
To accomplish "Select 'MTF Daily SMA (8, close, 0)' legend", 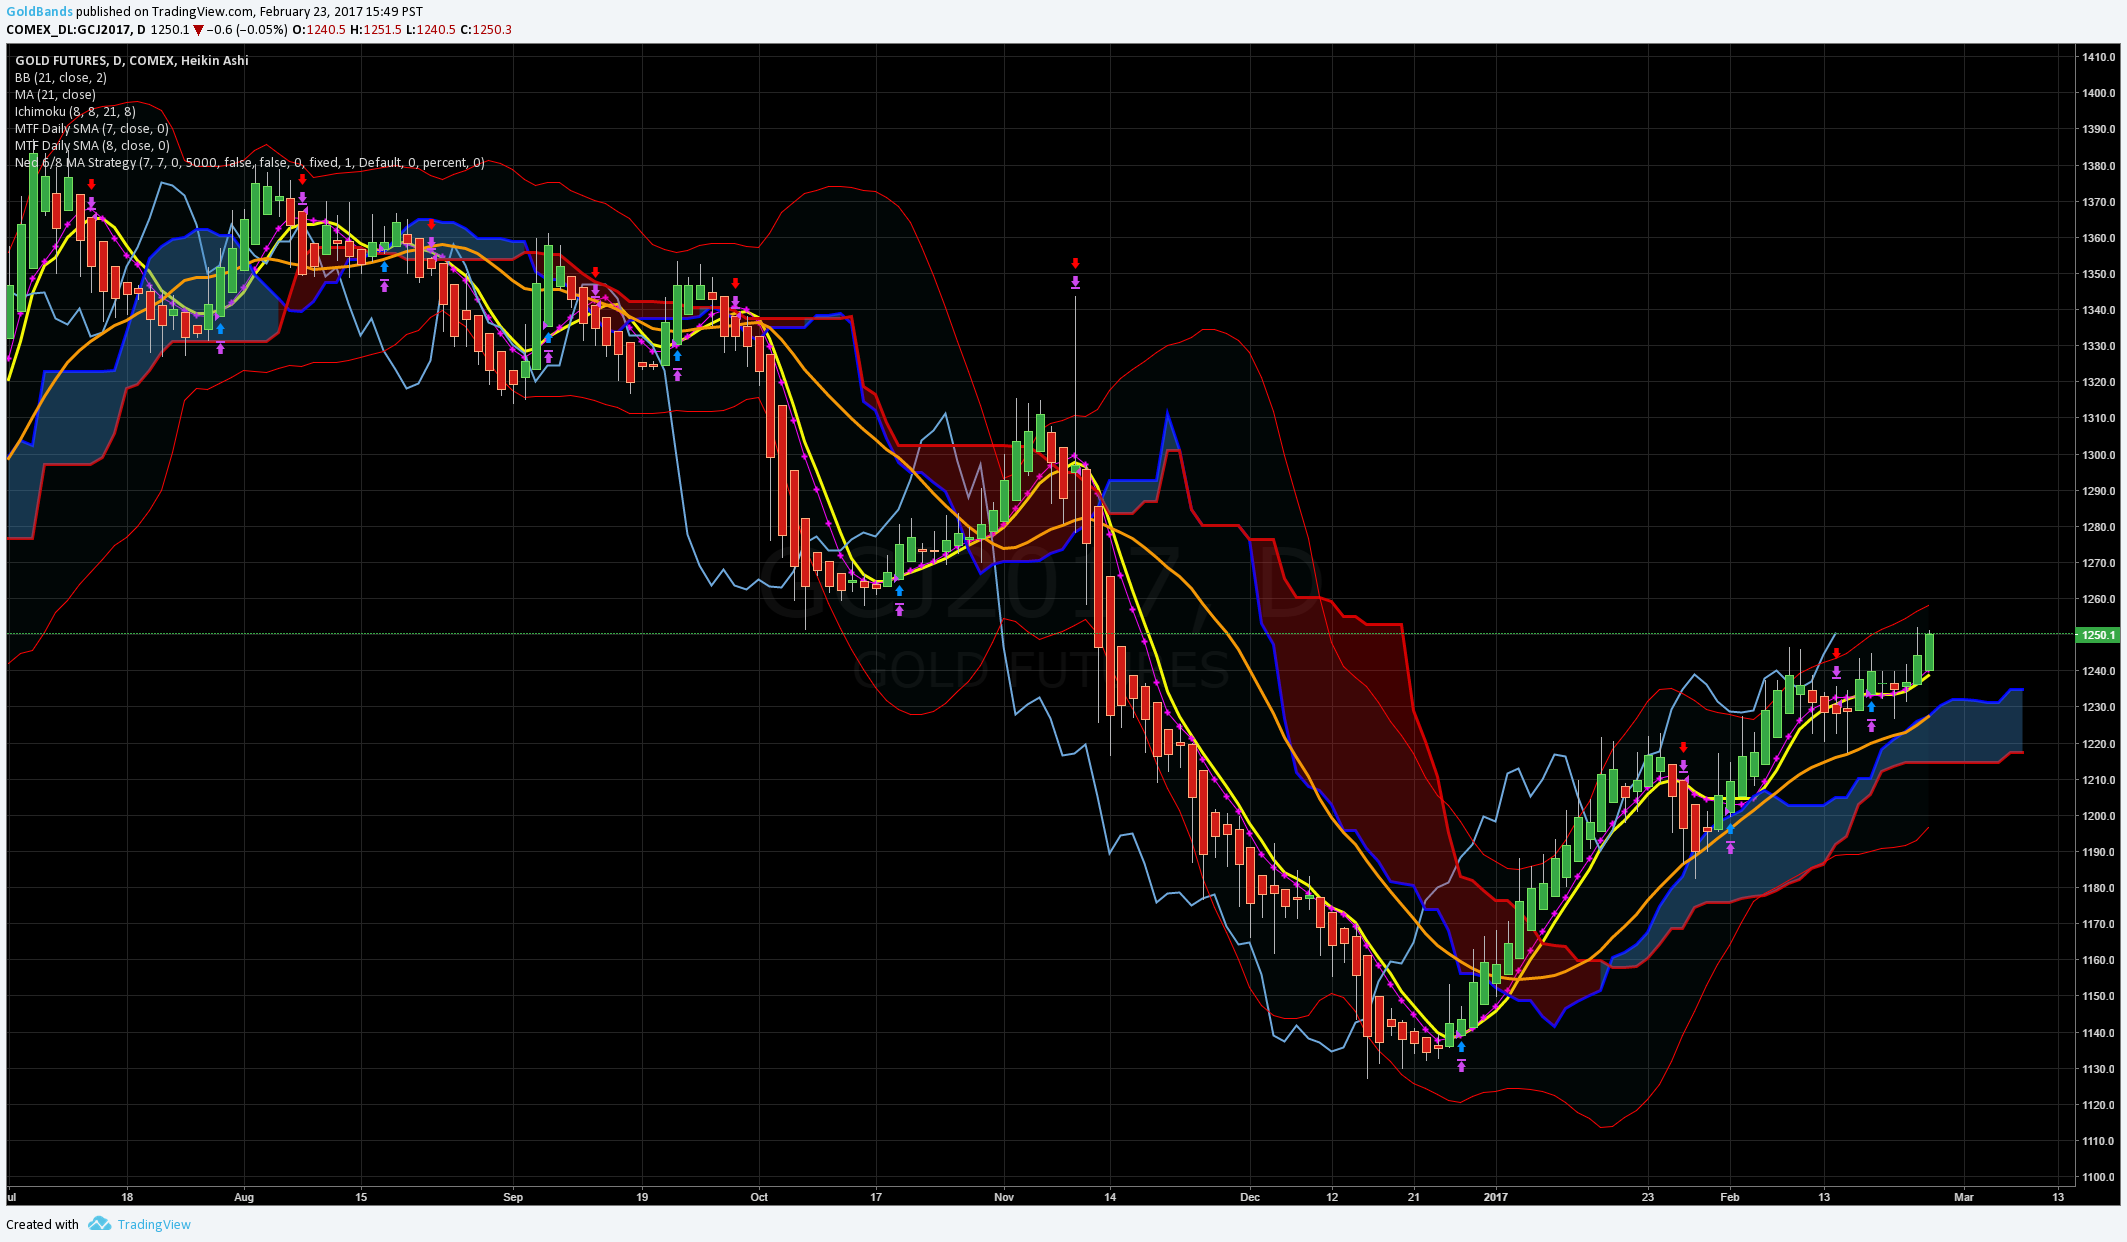I will [92, 145].
